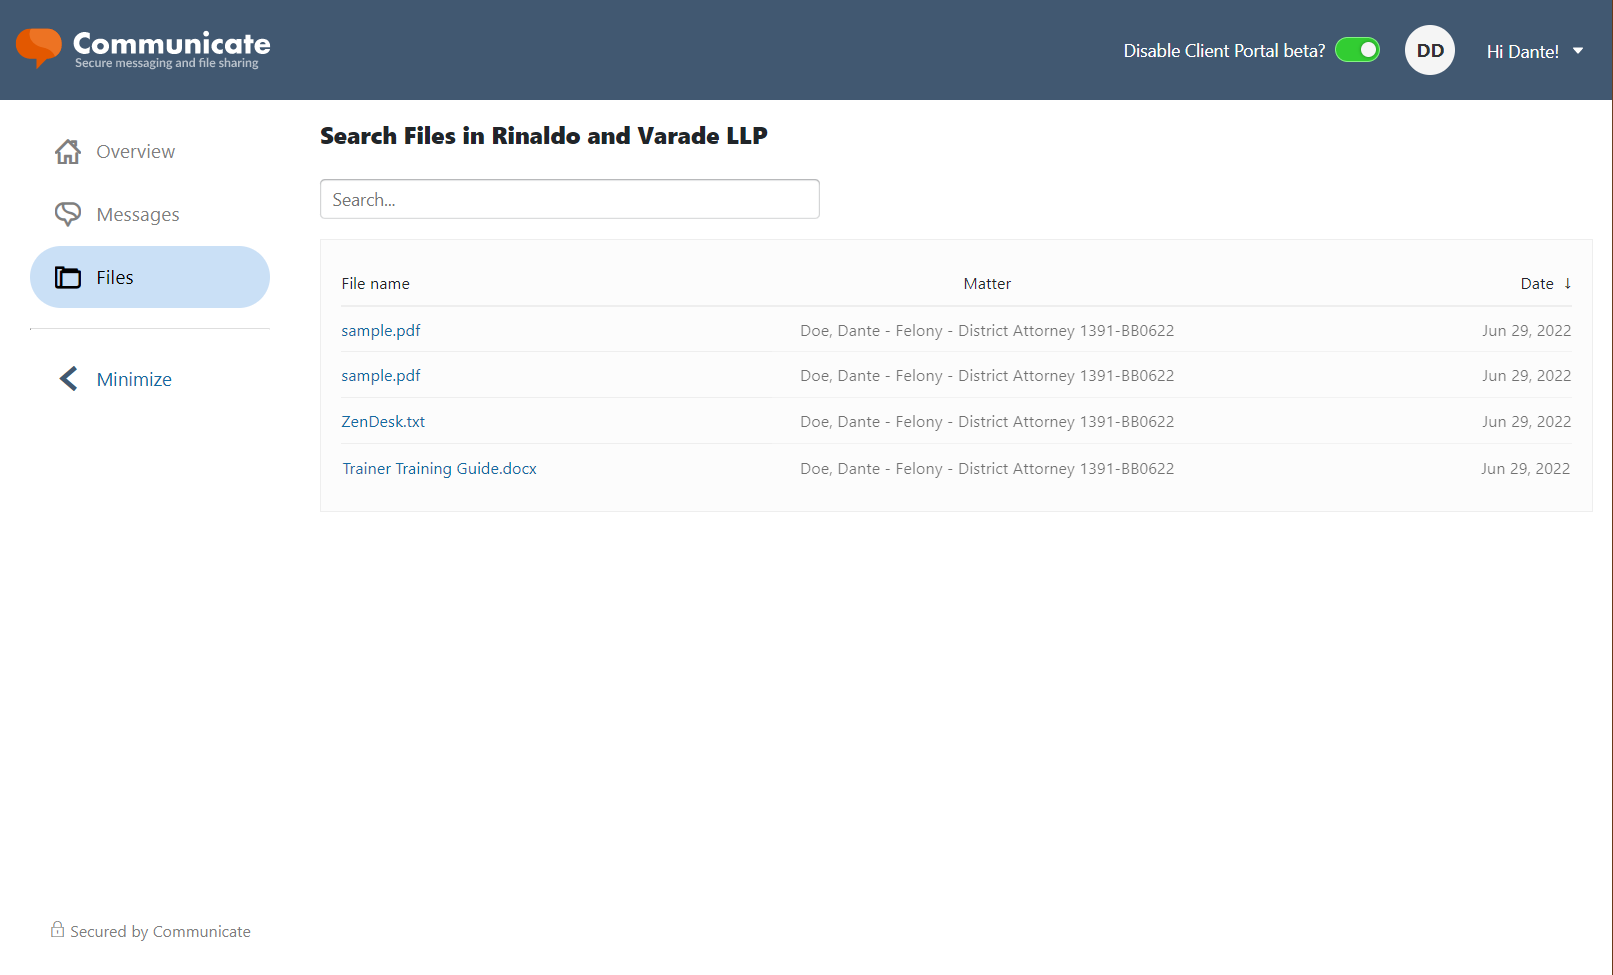Image resolution: width=1613 pixels, height=975 pixels.
Task: Click date in Trainer Training Guide.docx row
Action: pyautogui.click(x=1525, y=468)
